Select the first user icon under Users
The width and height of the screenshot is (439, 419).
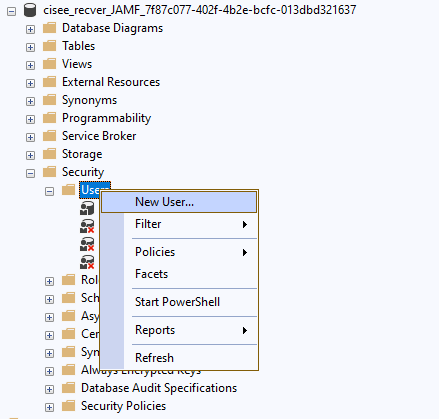[87, 208]
